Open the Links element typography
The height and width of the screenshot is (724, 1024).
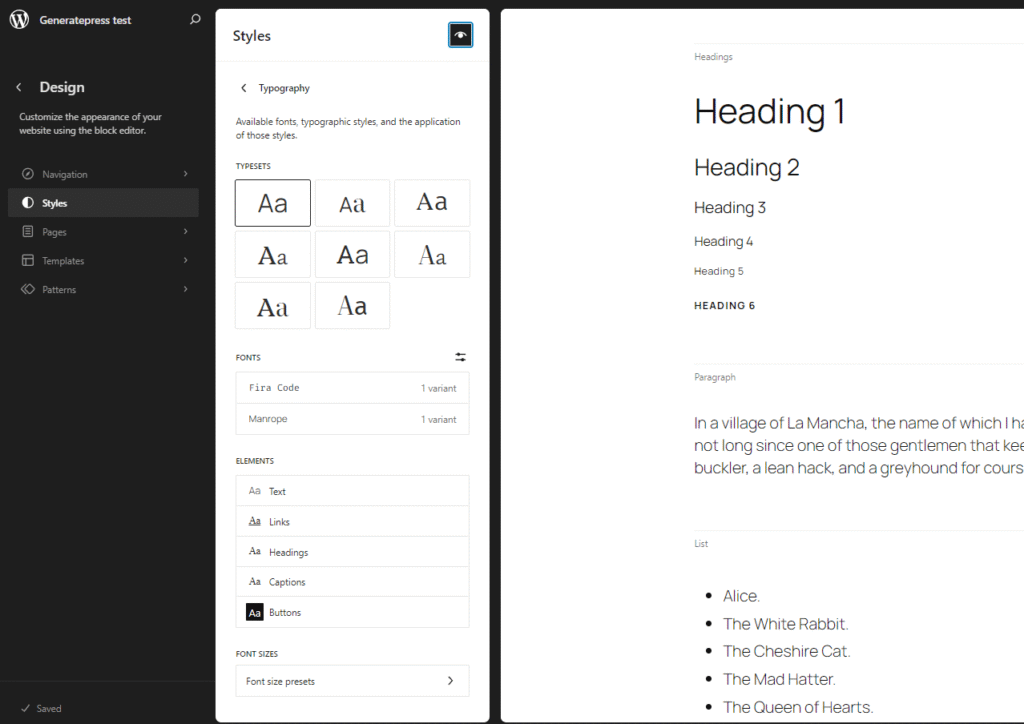[352, 522]
